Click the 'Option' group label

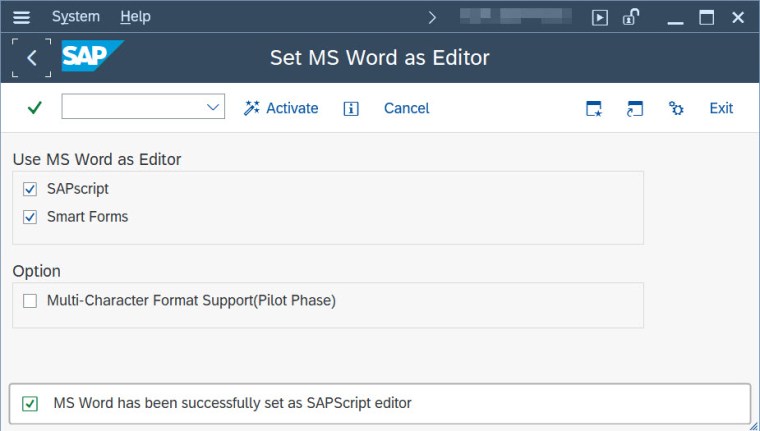(36, 271)
